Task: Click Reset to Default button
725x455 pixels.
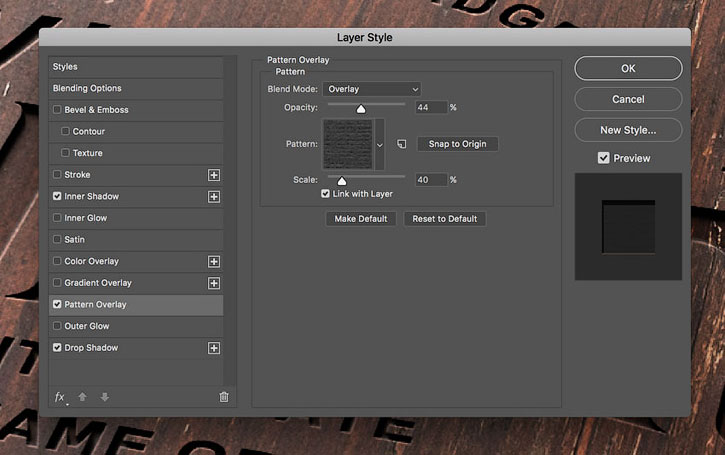Action: click(x=444, y=219)
